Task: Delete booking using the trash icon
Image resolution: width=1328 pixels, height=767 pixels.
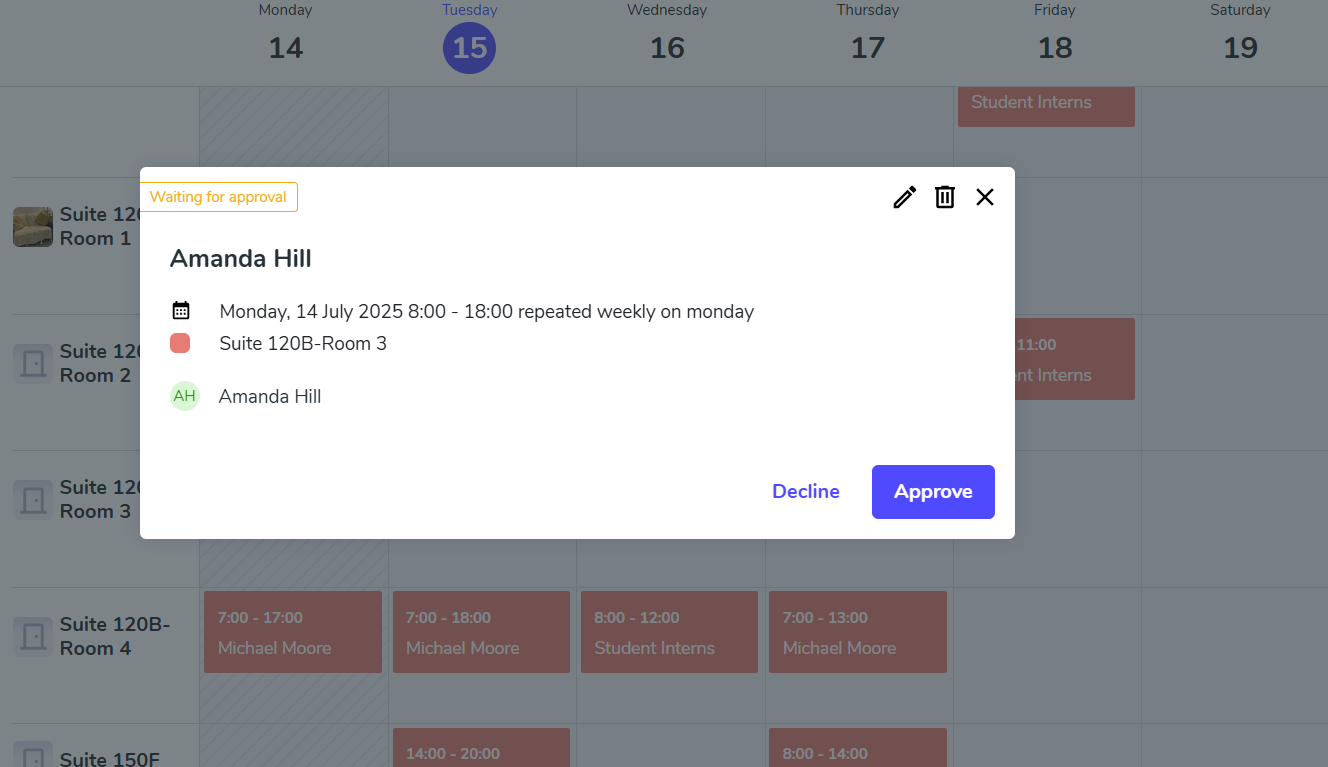Action: point(945,197)
